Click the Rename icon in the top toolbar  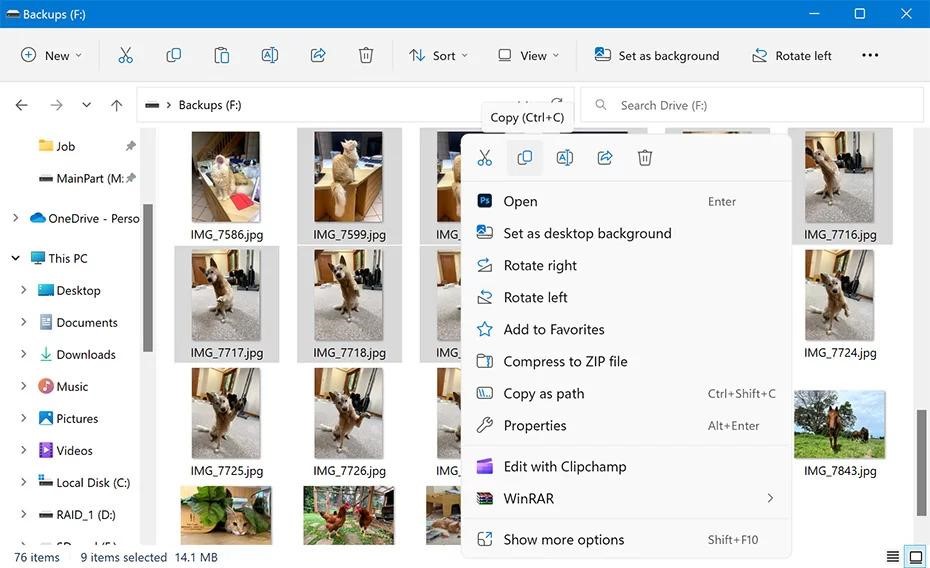(x=269, y=56)
